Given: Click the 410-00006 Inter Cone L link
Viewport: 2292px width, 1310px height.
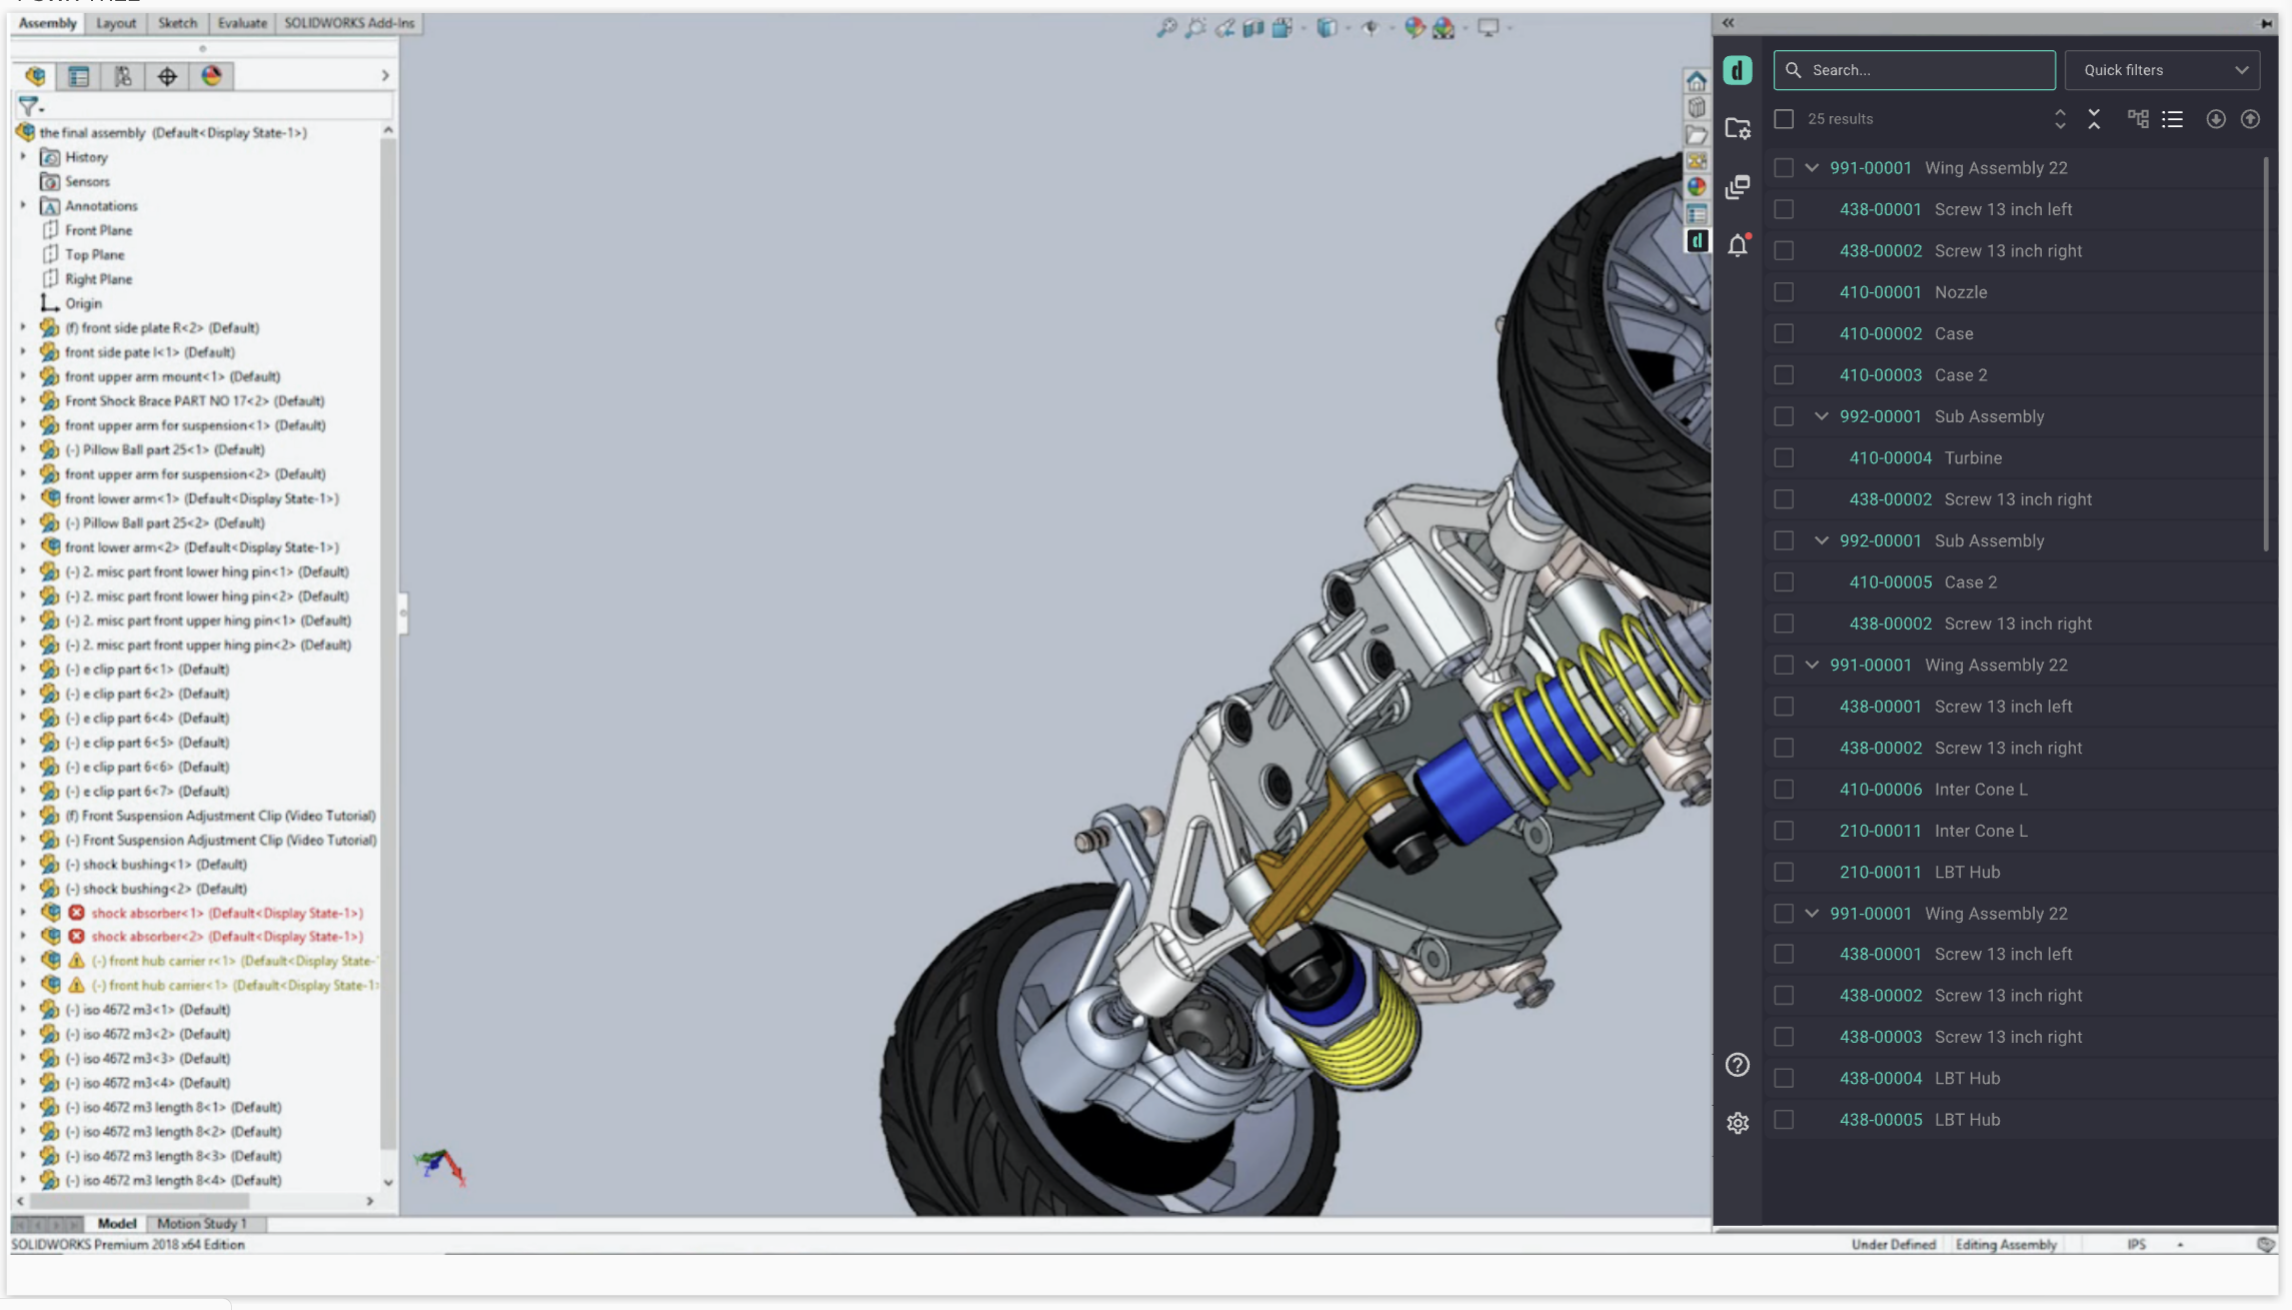Looking at the screenshot, I should [1880, 789].
